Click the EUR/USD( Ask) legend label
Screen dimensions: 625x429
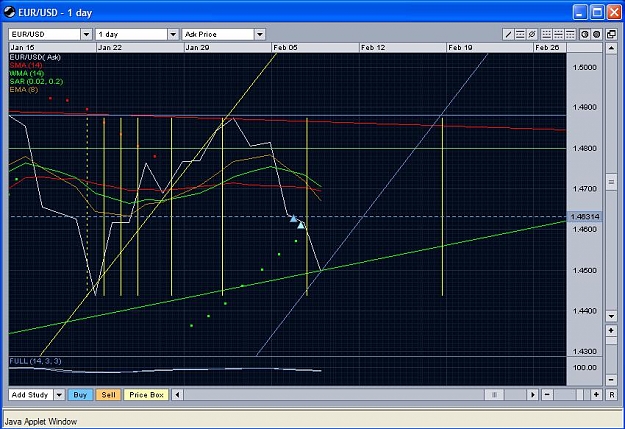click(x=35, y=57)
